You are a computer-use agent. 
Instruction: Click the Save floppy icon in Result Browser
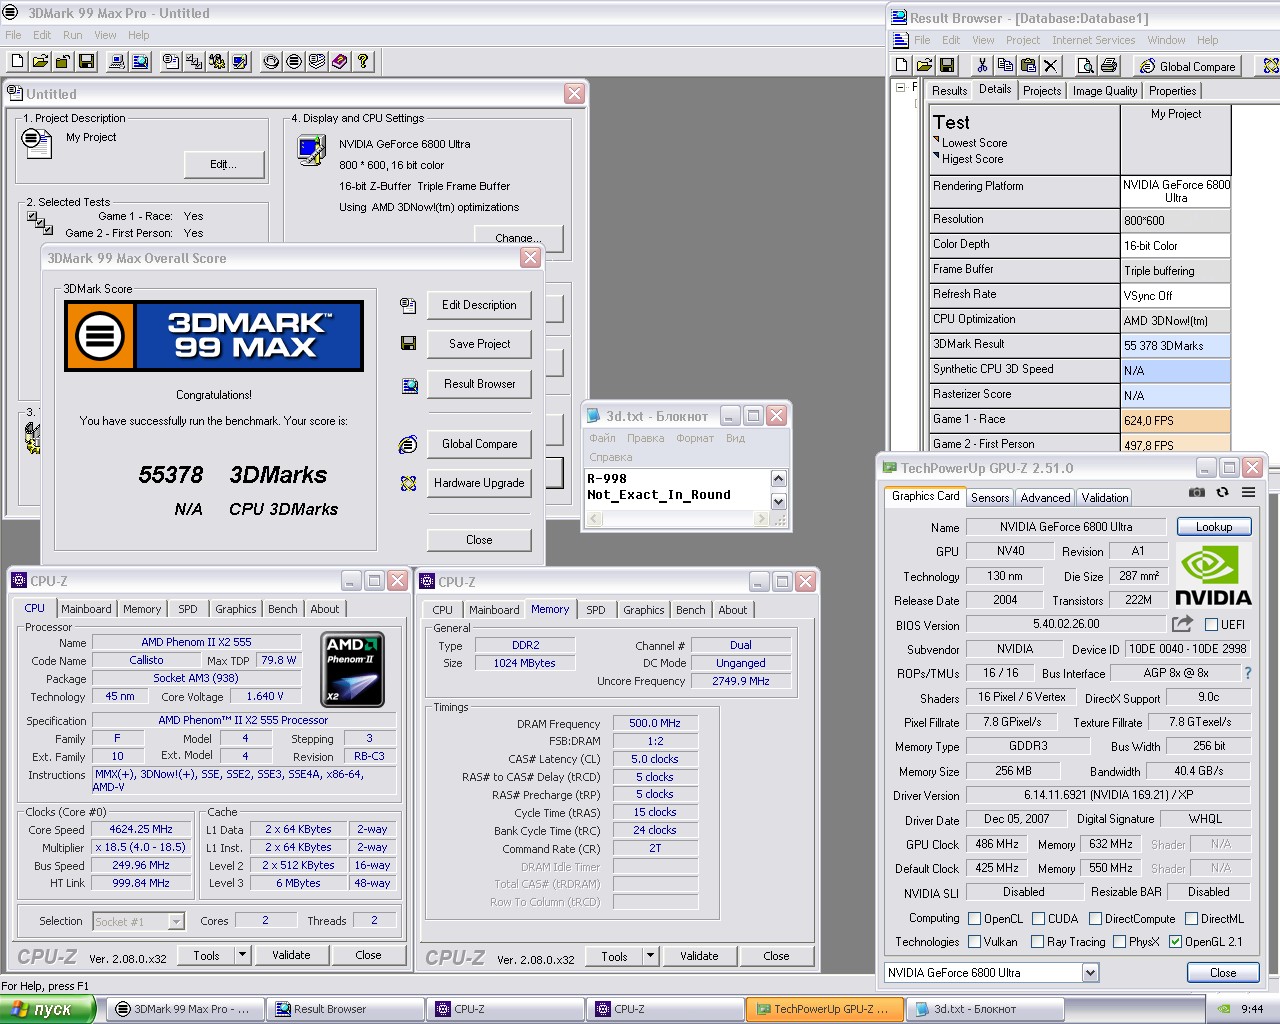pos(946,66)
